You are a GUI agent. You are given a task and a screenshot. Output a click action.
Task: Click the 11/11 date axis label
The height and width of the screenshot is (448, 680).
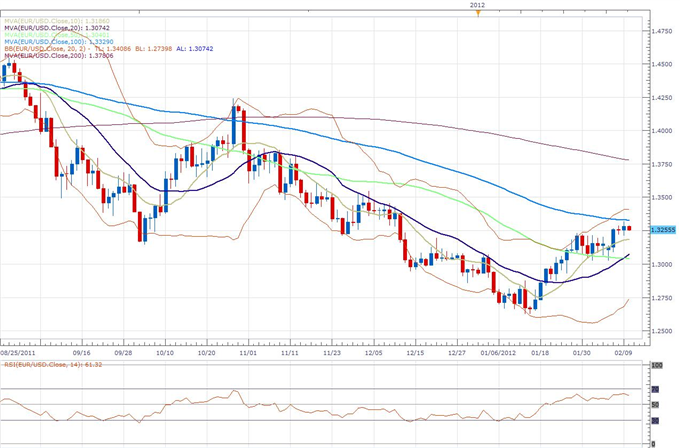290,353
